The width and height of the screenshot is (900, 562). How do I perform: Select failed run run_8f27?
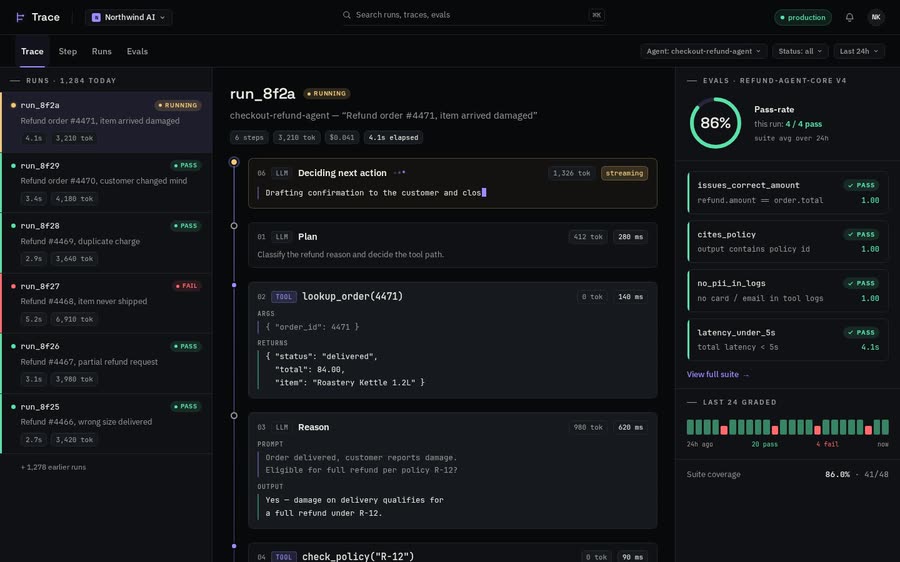click(x=106, y=303)
